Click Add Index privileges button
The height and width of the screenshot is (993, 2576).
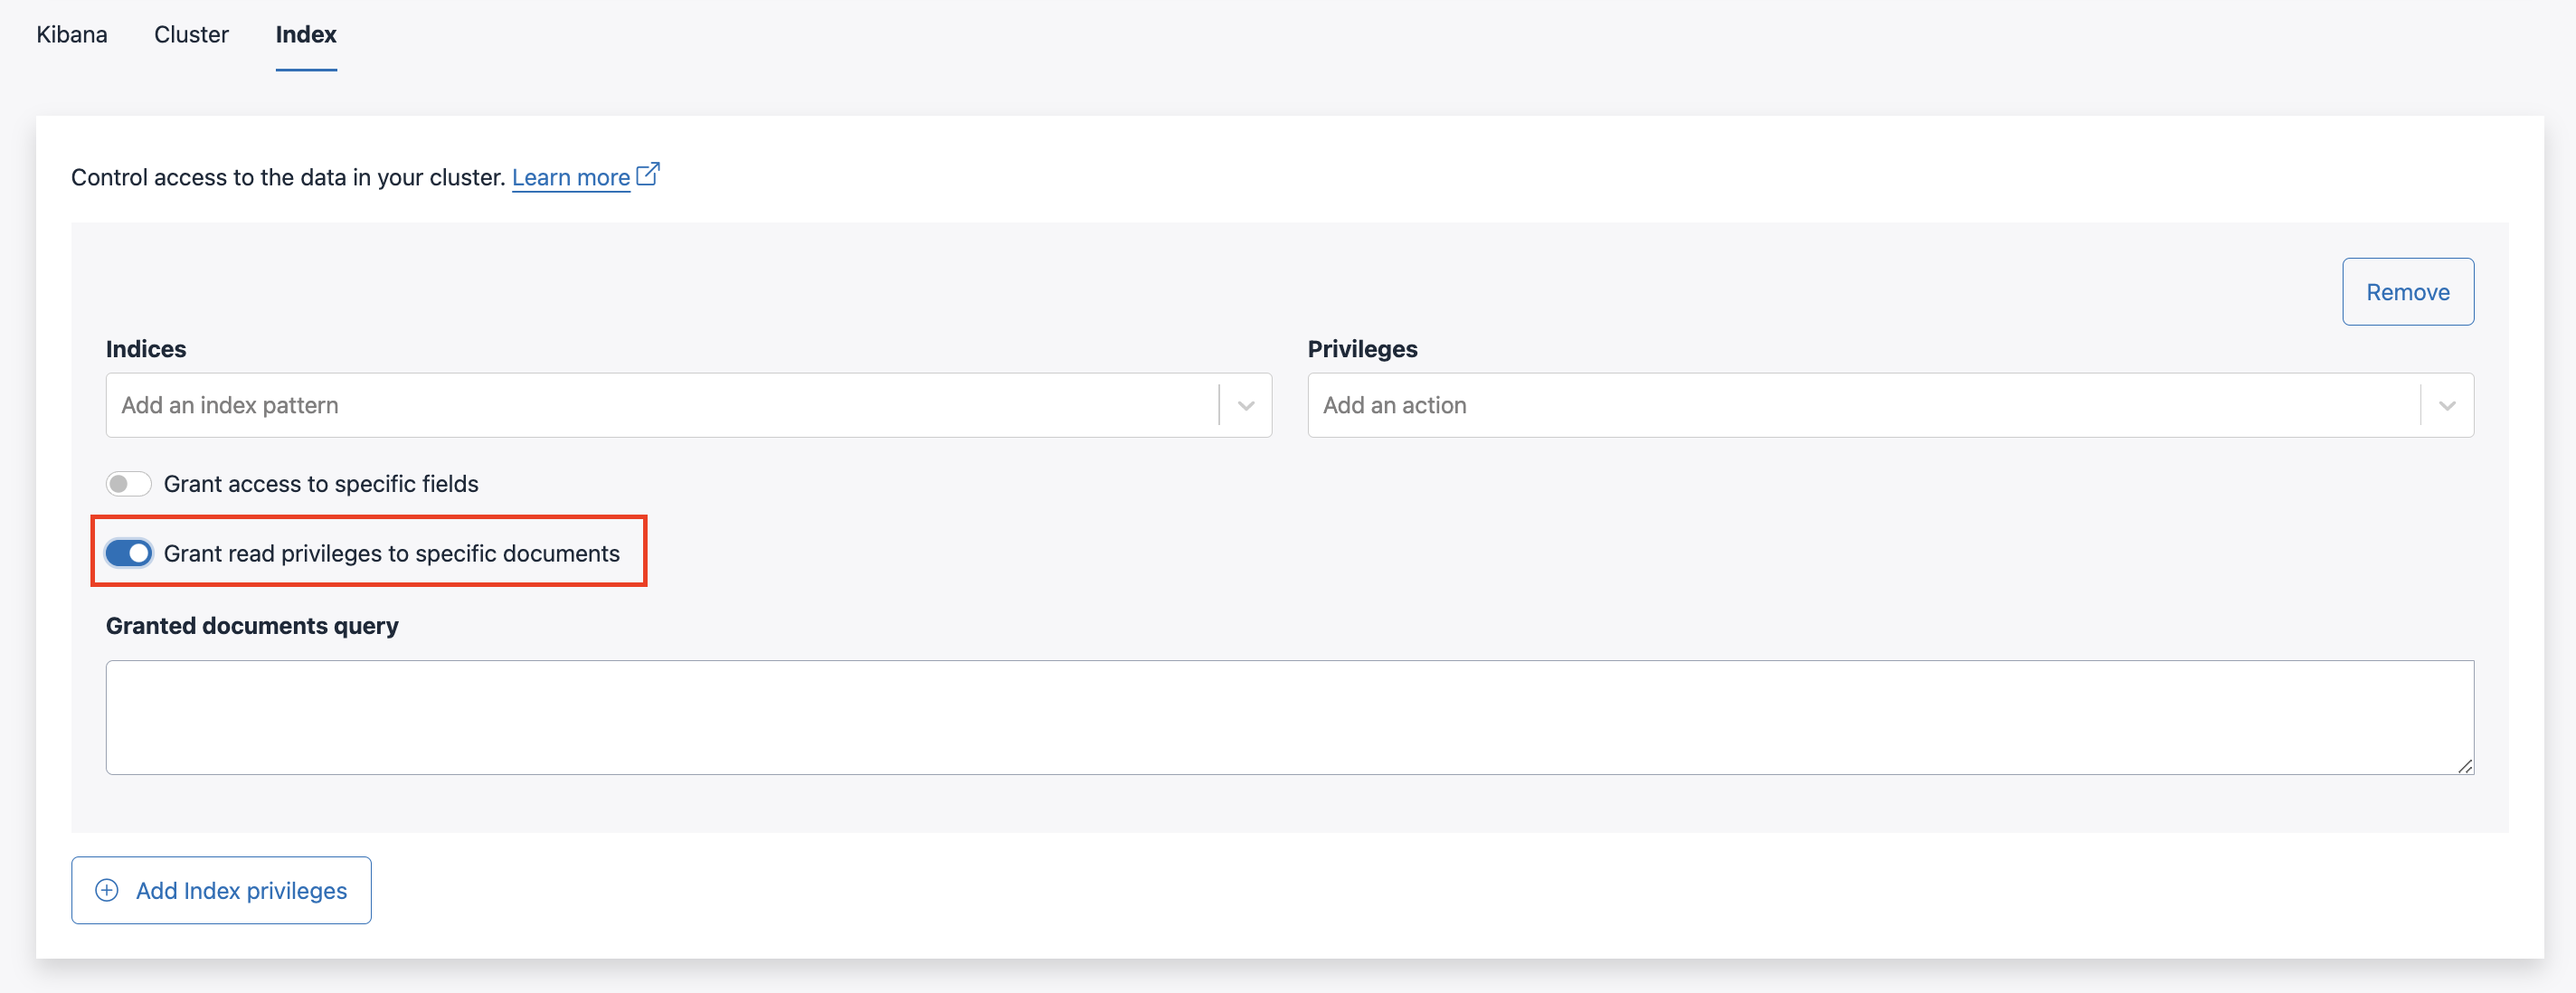coord(221,890)
